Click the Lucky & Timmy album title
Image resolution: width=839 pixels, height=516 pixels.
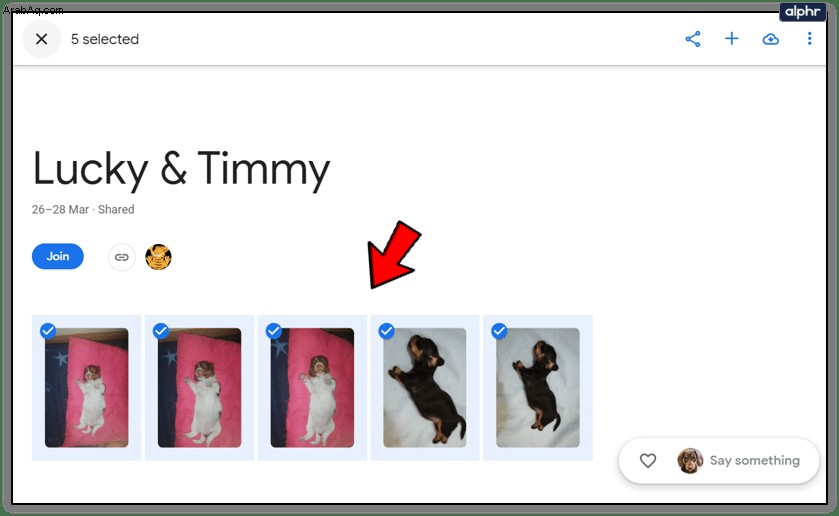point(181,169)
